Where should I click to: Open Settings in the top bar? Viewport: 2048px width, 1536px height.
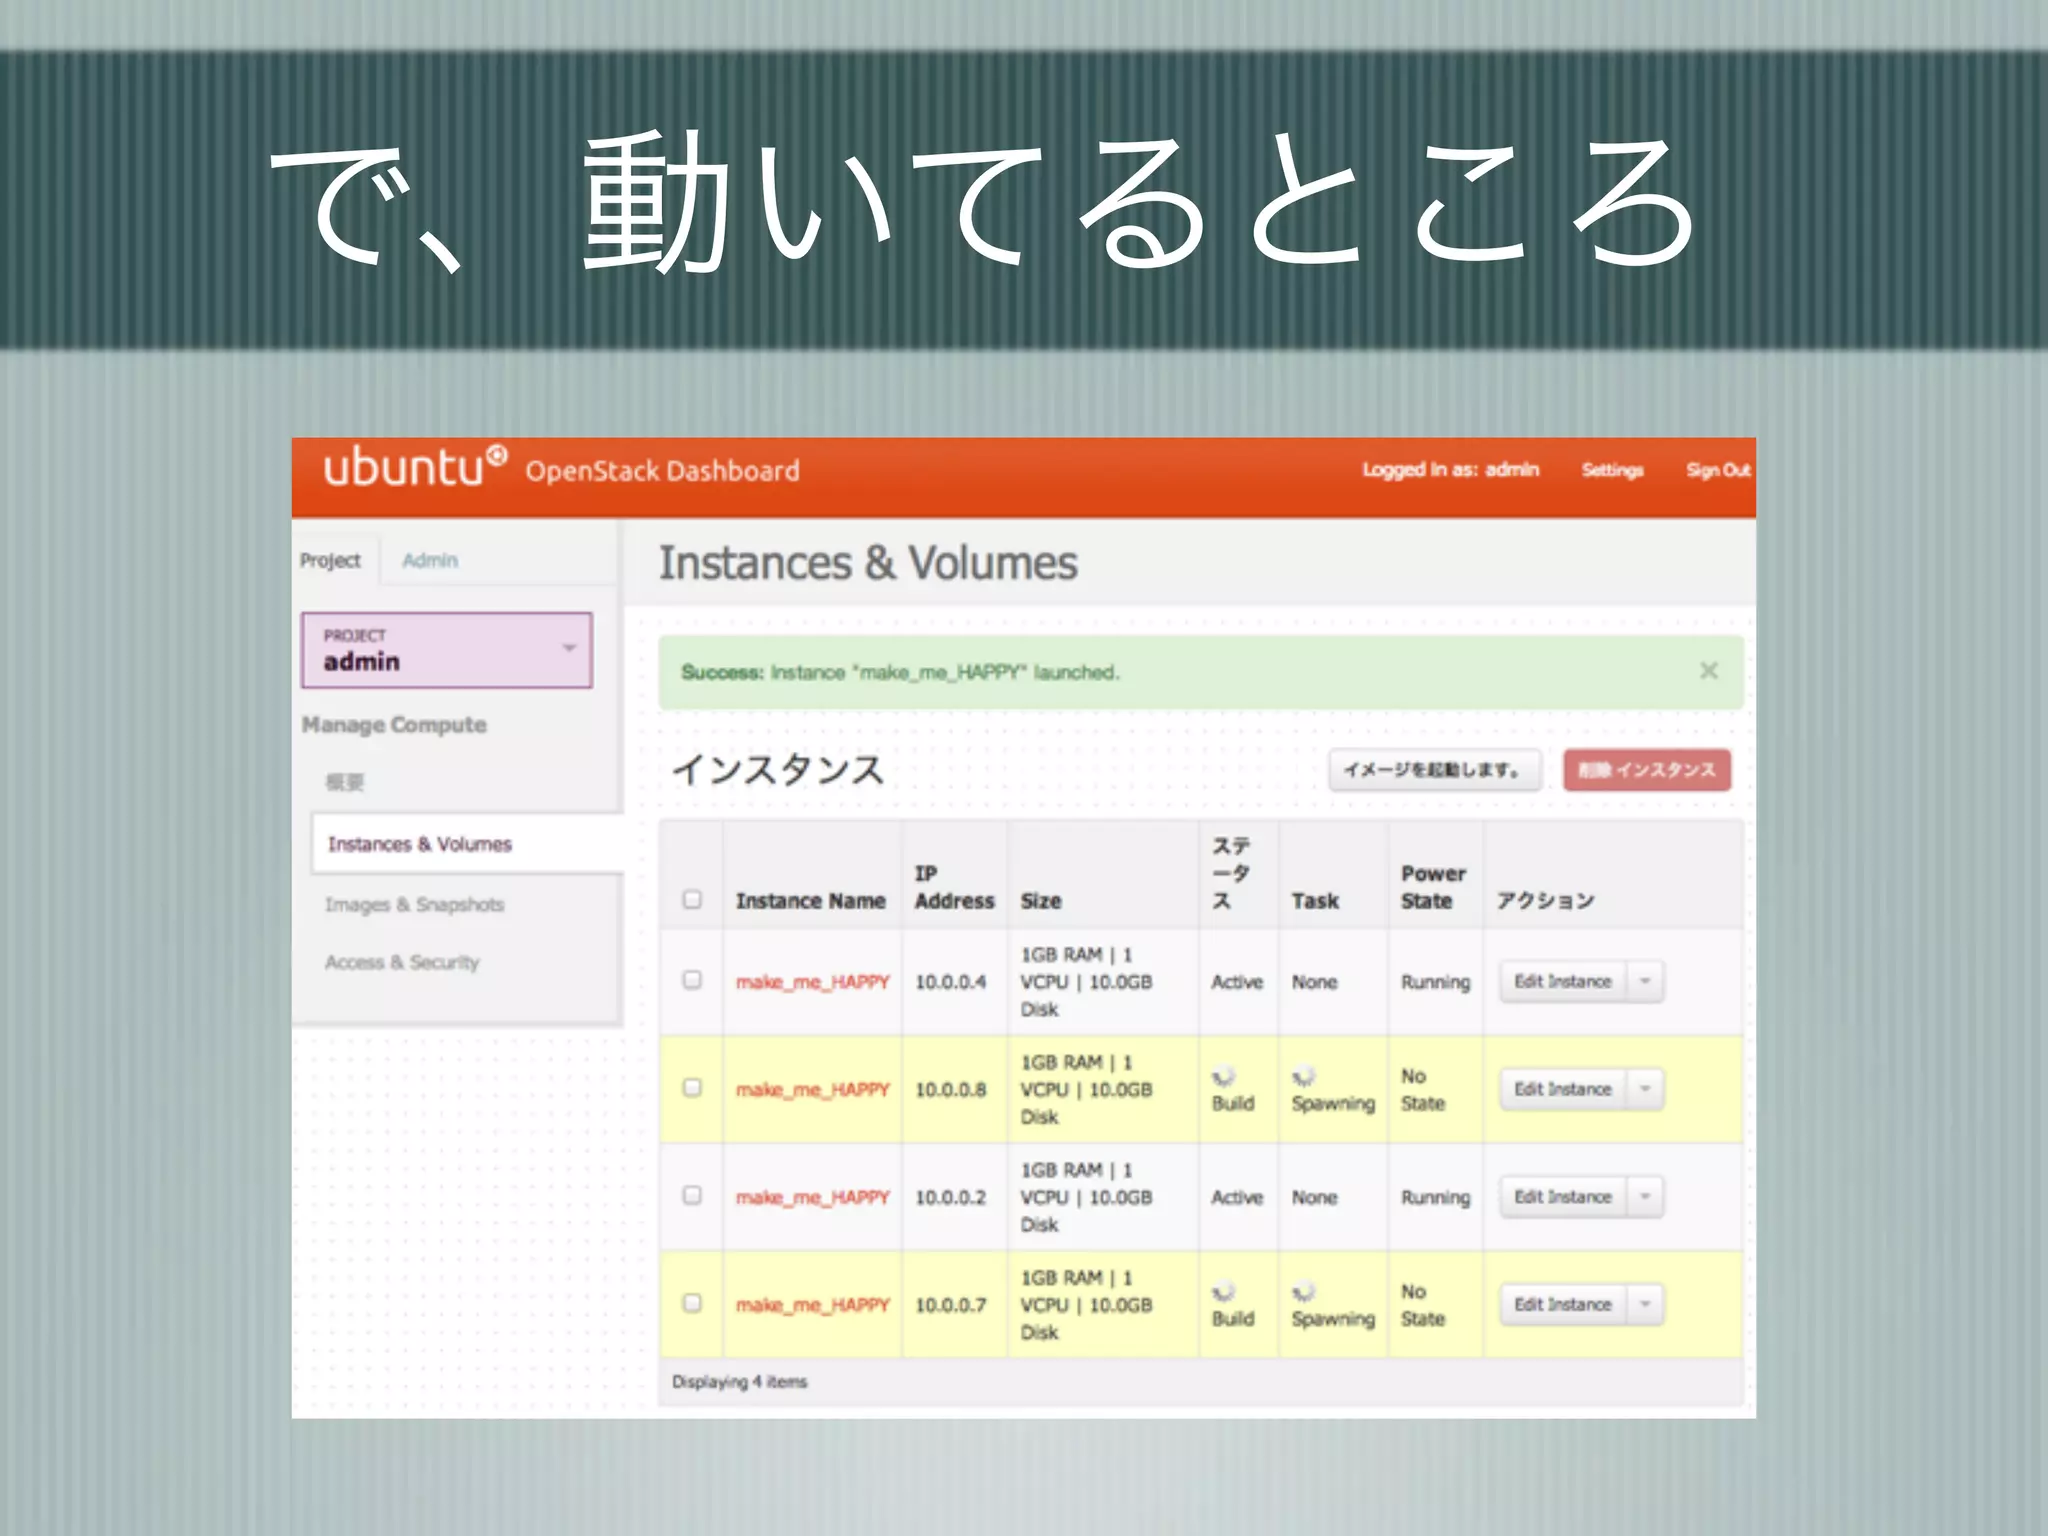pyautogui.click(x=1612, y=470)
